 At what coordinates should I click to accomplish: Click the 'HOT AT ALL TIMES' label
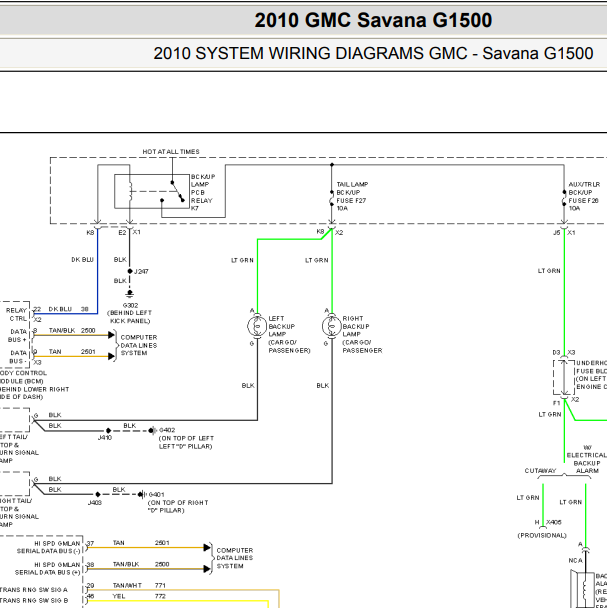coord(171,152)
